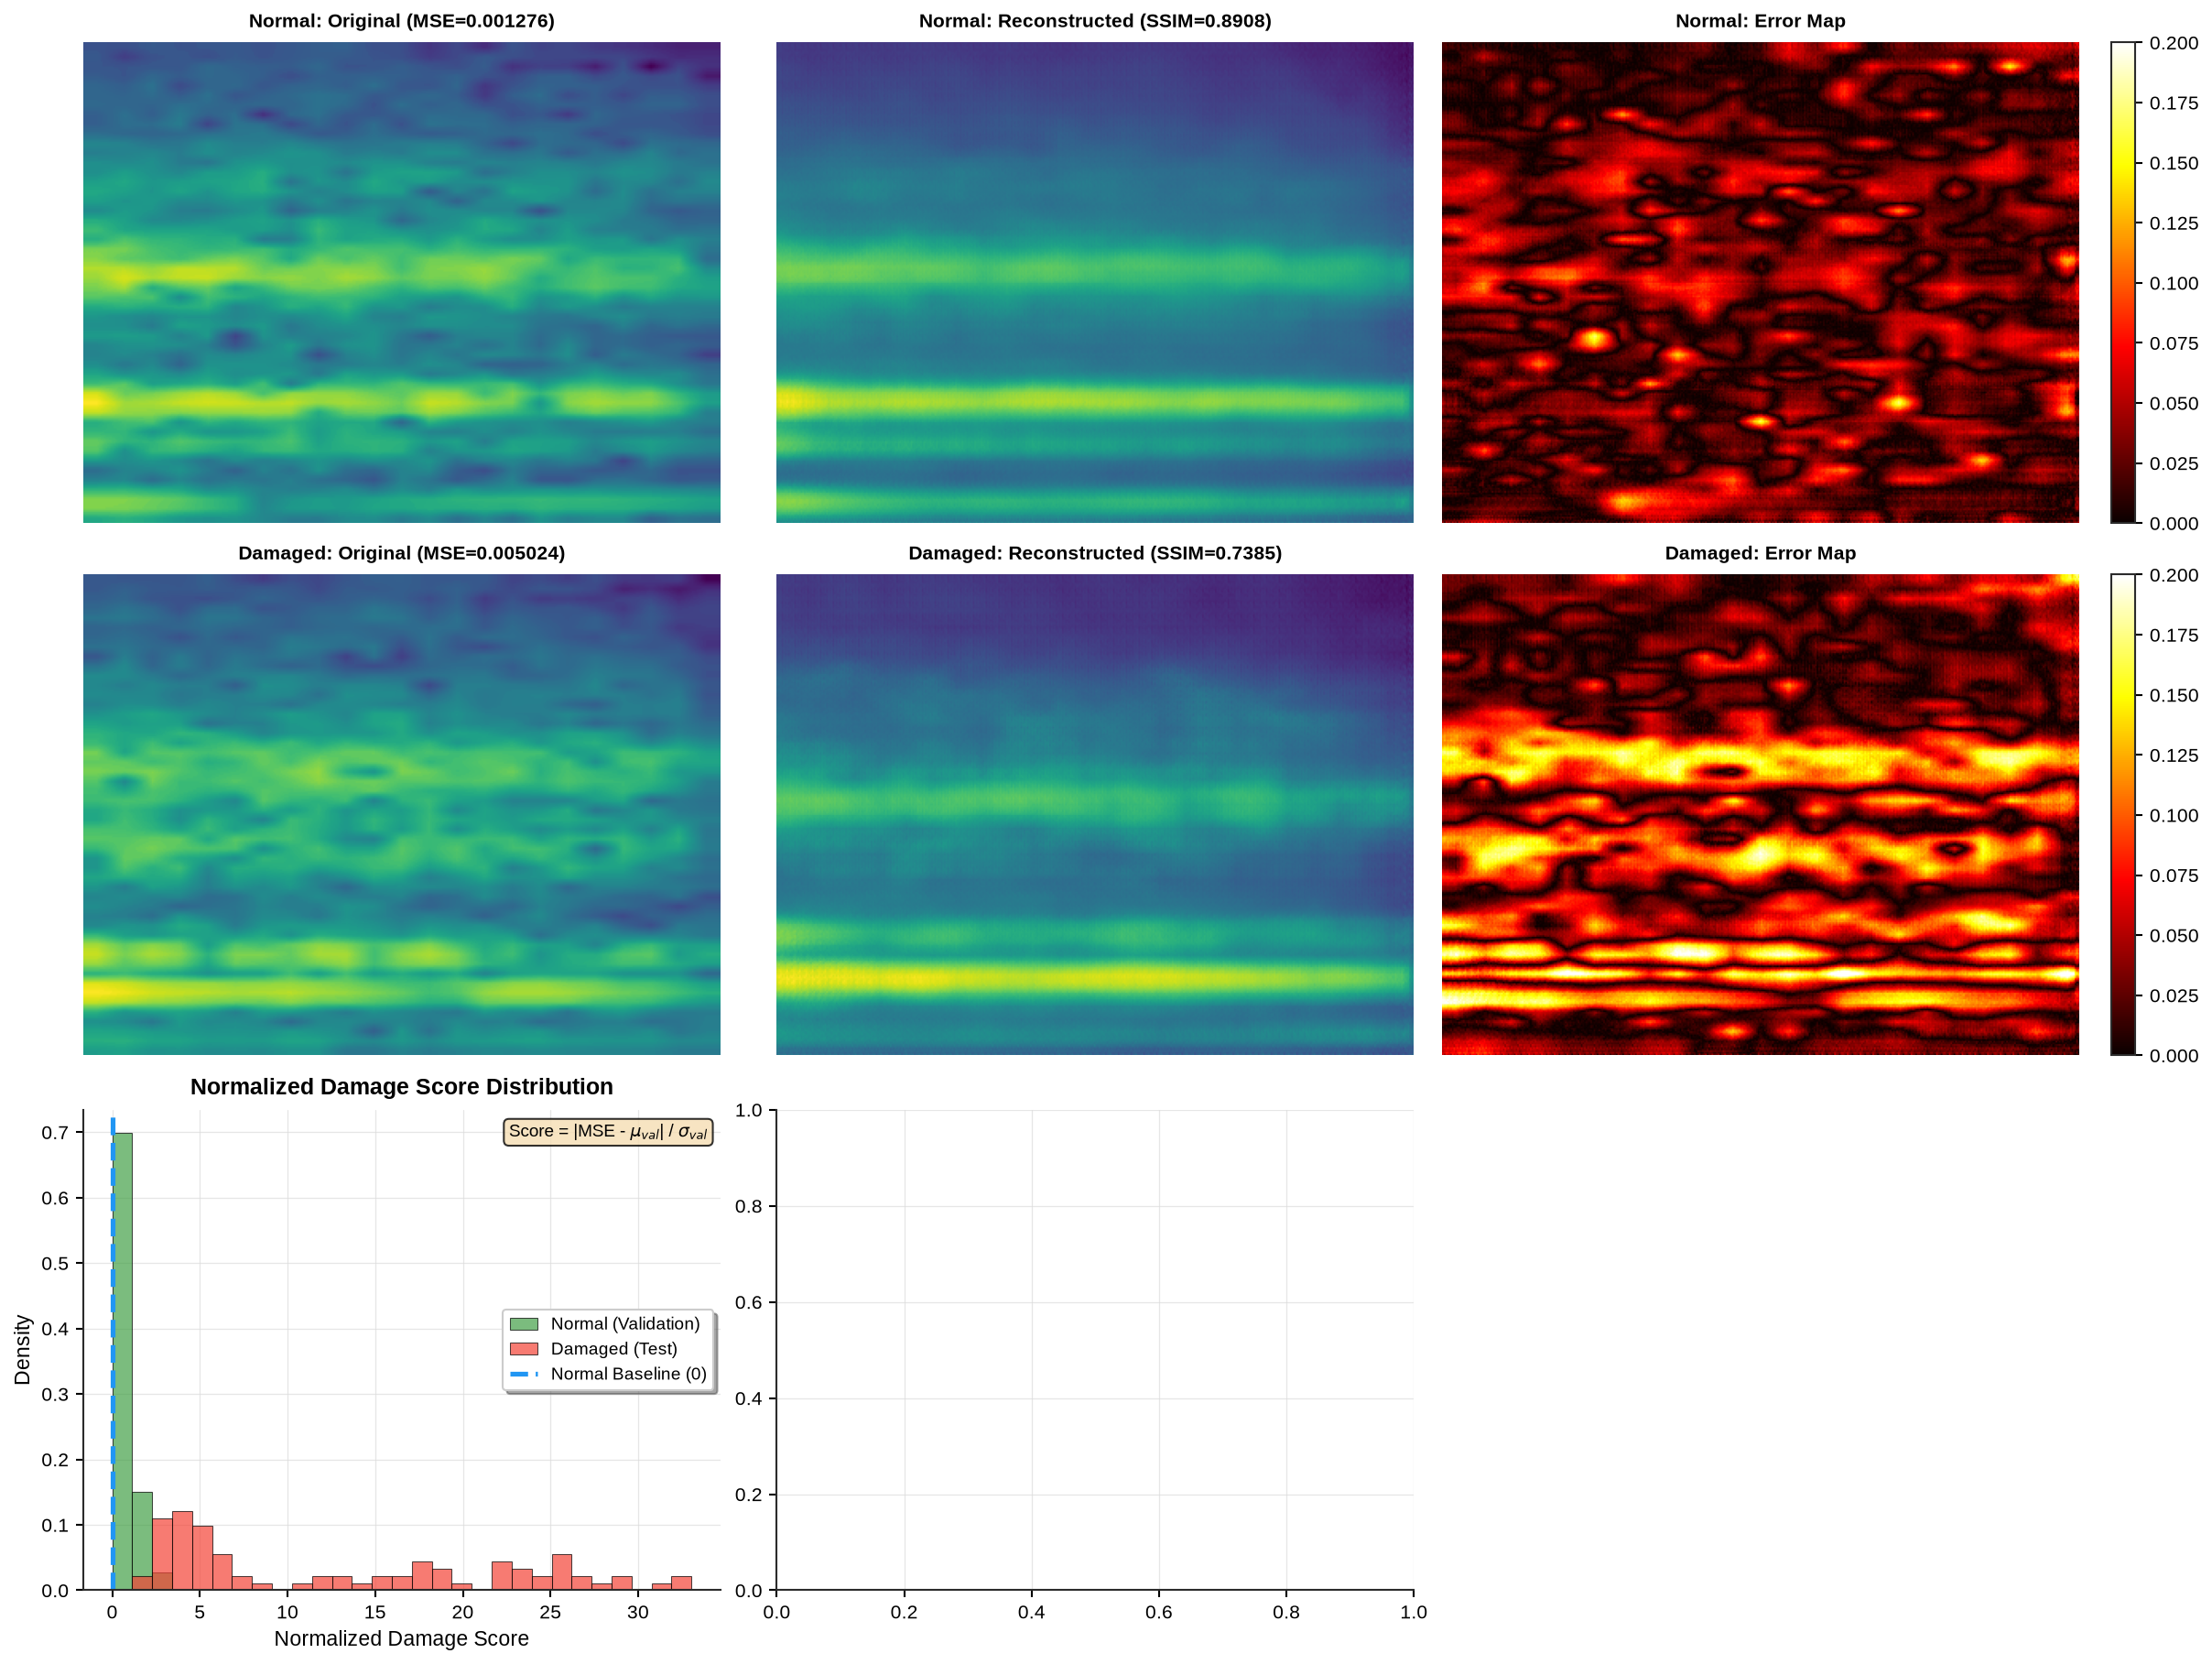Click the Score formula annotation box
This screenshot has width=2212, height=1664.
pyautogui.click(x=608, y=1132)
